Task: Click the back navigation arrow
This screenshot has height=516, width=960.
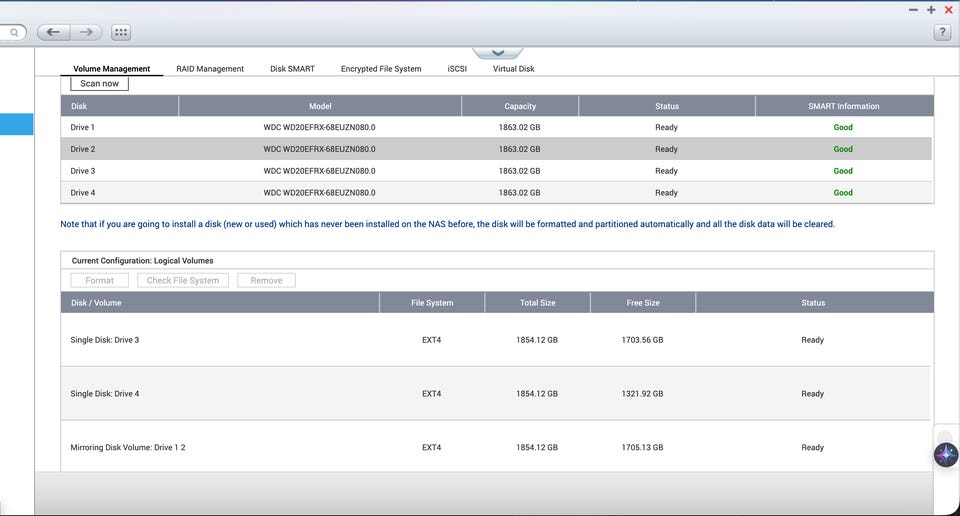Action: [x=54, y=32]
